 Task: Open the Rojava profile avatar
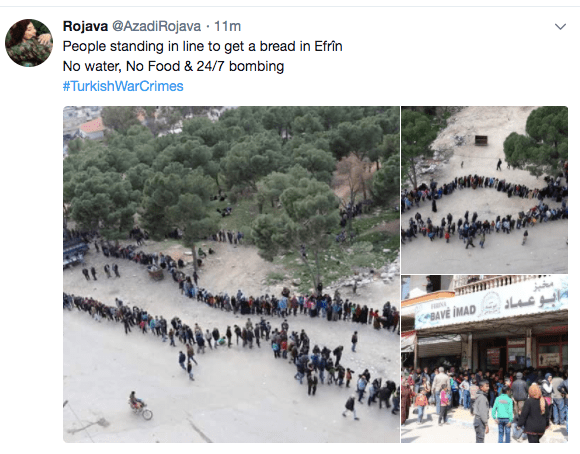pos(29,43)
